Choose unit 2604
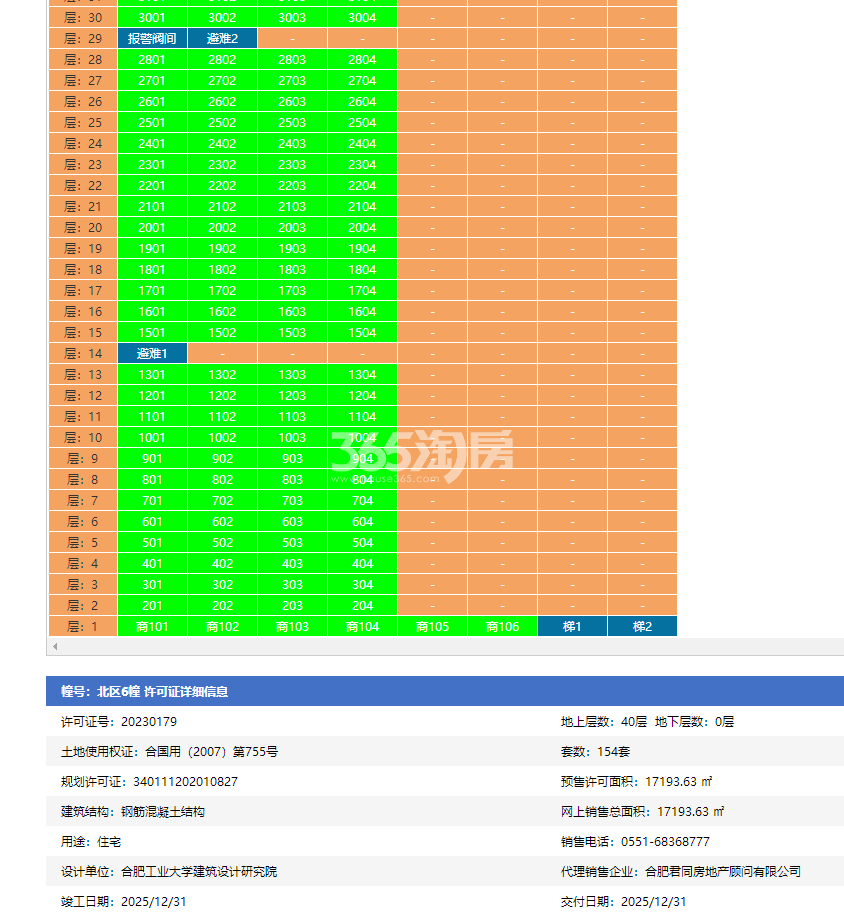 click(363, 101)
